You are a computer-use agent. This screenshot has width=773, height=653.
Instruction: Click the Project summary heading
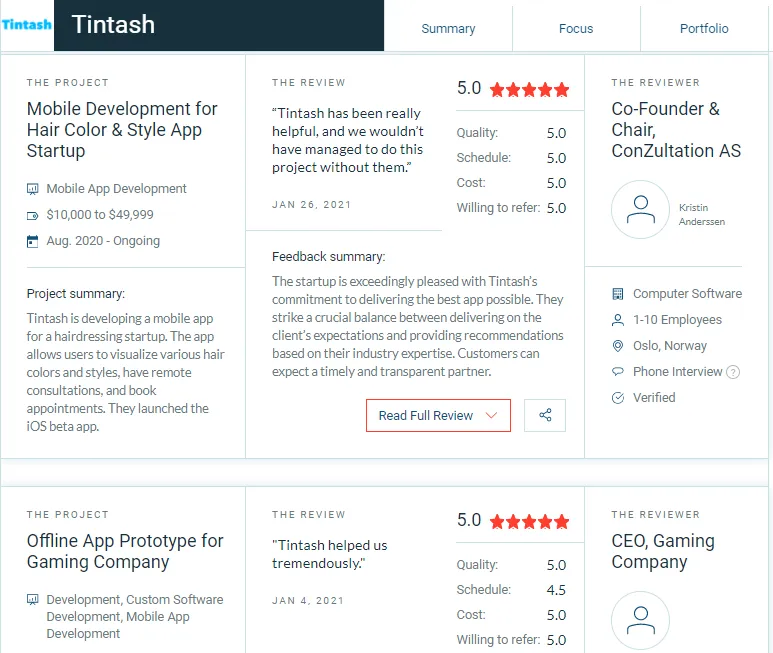[x=76, y=294]
